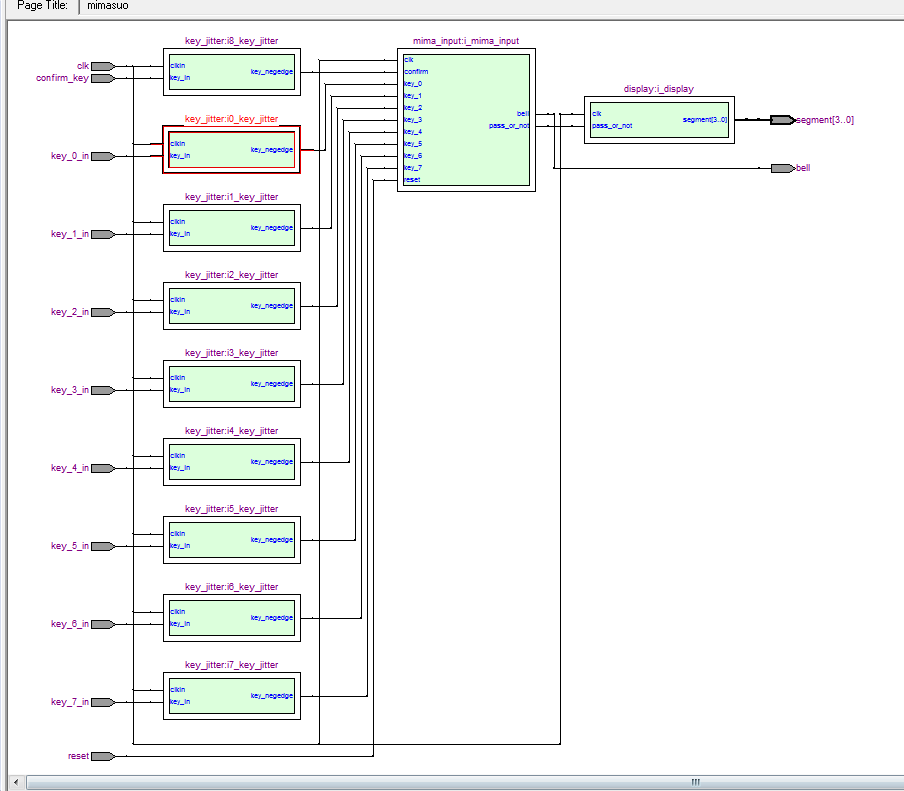The width and height of the screenshot is (904, 791).
Task: Click the clk input pin symbol
Action: (102, 66)
